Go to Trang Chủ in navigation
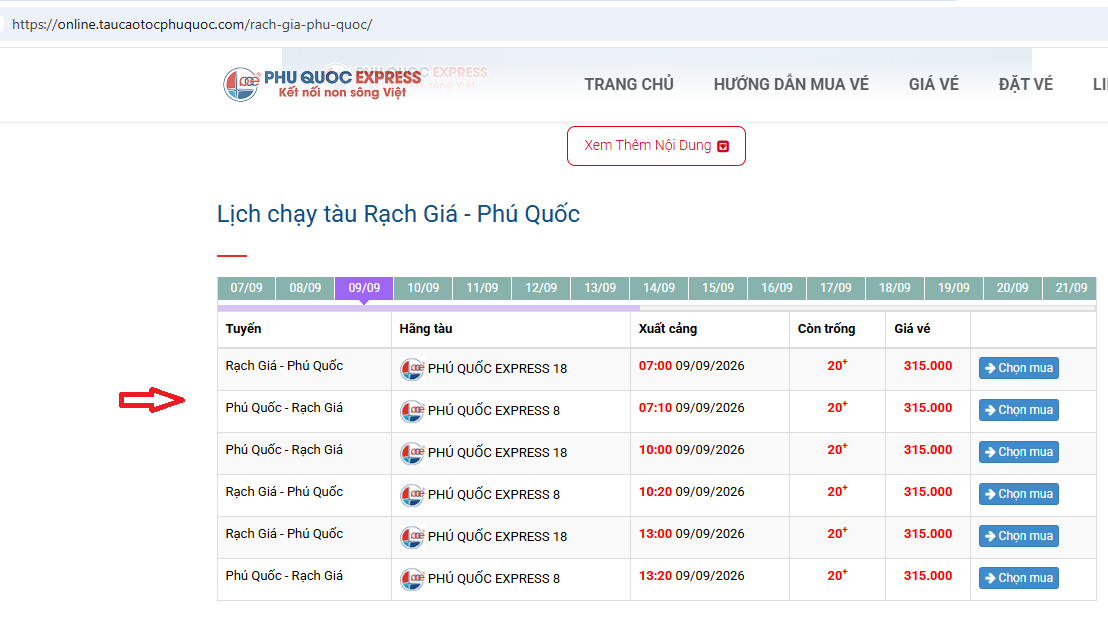The height and width of the screenshot is (643, 1108). click(x=629, y=85)
